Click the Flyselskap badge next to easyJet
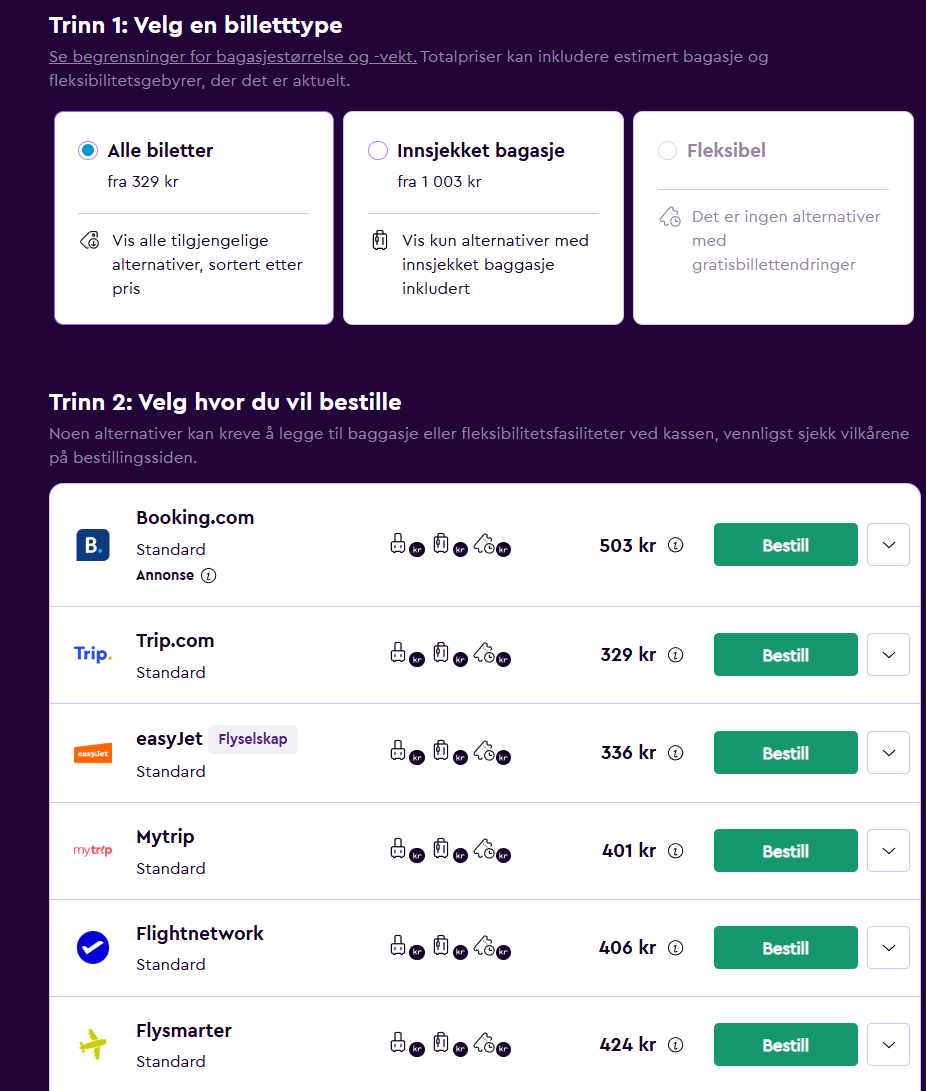 (252, 740)
